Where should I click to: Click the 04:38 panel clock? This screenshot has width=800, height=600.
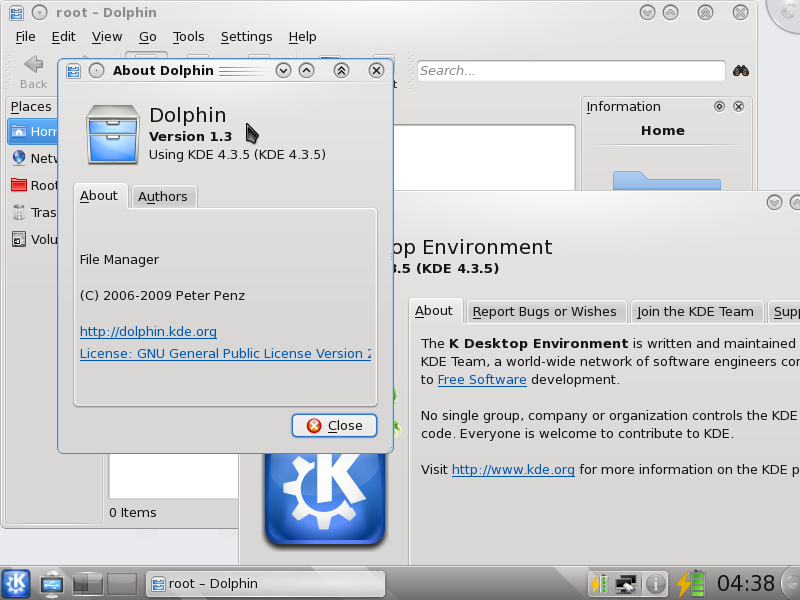[x=746, y=583]
